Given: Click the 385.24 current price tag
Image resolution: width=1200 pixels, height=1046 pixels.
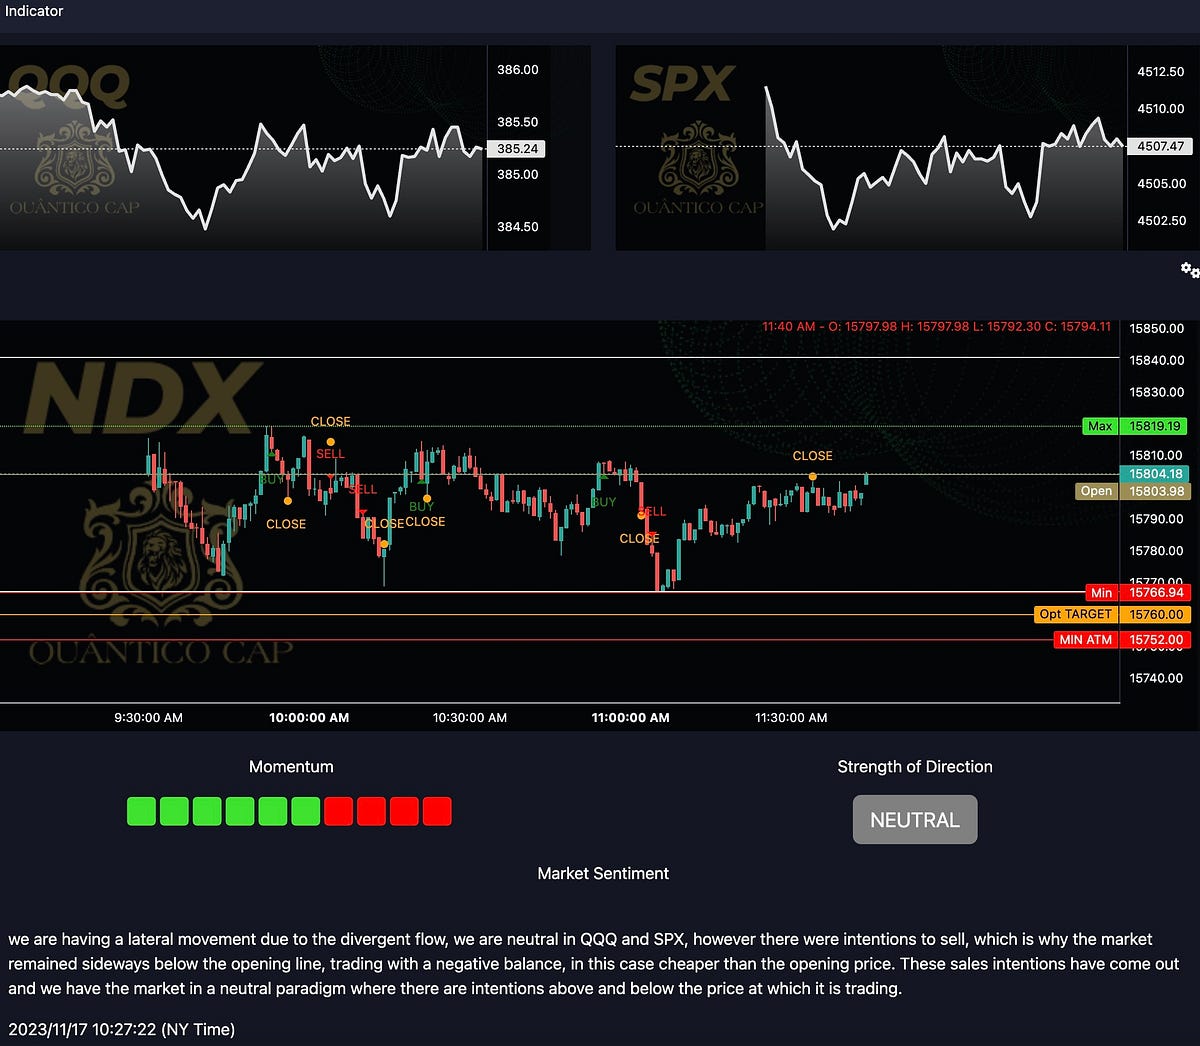Looking at the screenshot, I should click(518, 147).
